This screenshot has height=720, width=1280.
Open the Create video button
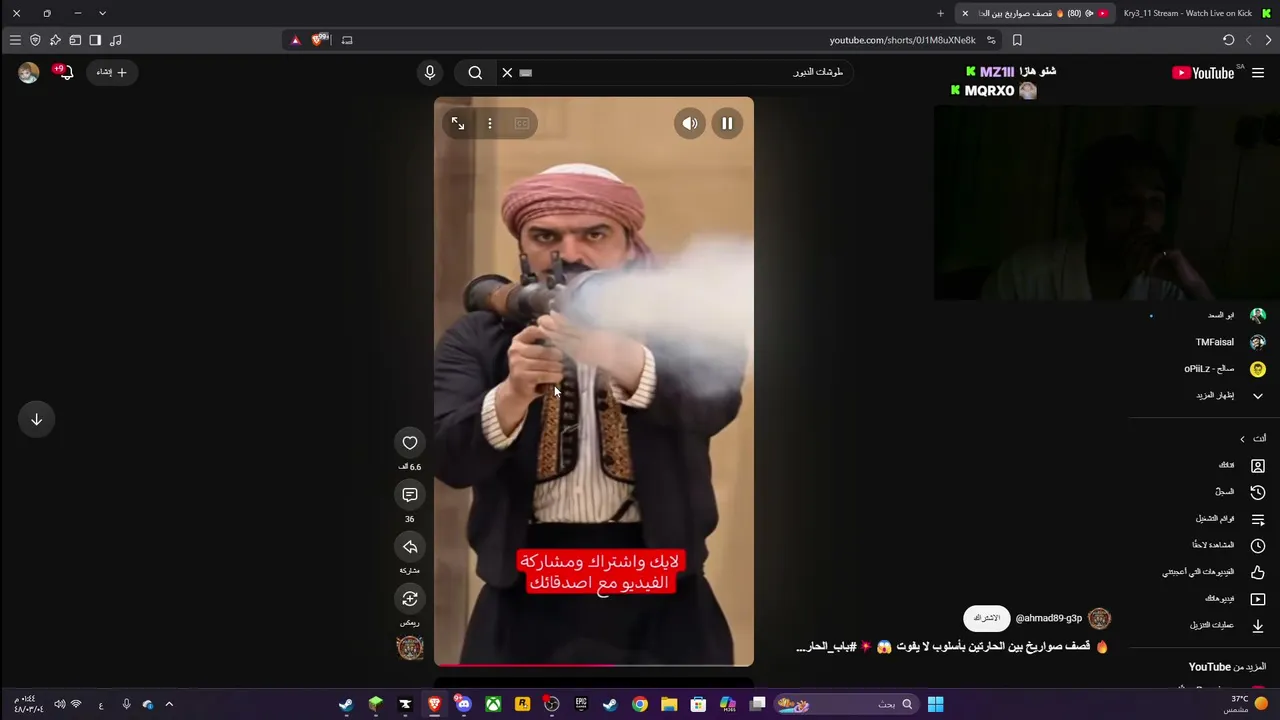point(111,72)
